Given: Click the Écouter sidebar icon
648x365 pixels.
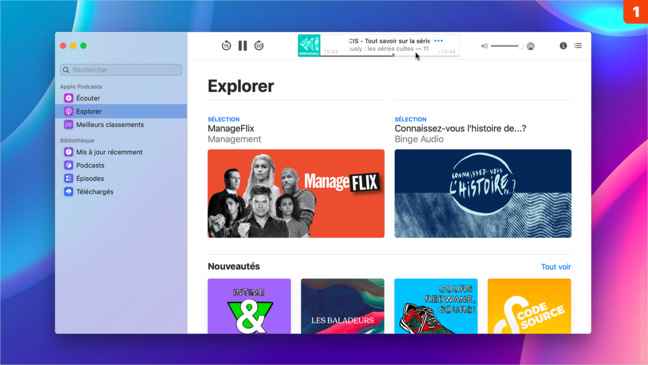Looking at the screenshot, I should [x=69, y=98].
